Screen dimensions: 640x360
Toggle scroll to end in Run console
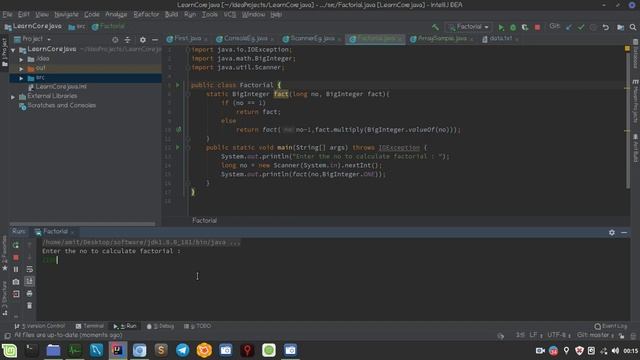click(29, 281)
